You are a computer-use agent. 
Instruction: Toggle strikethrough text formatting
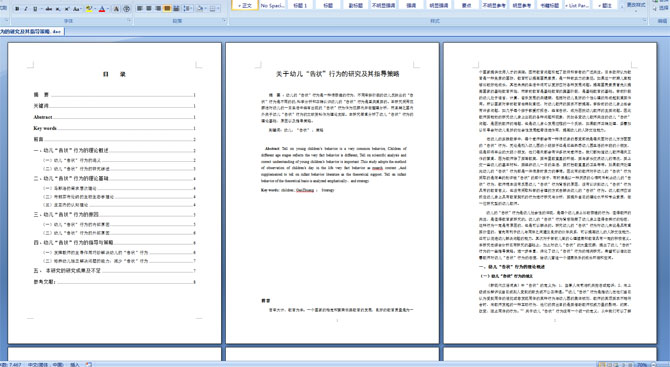pyautogui.click(x=48, y=9)
